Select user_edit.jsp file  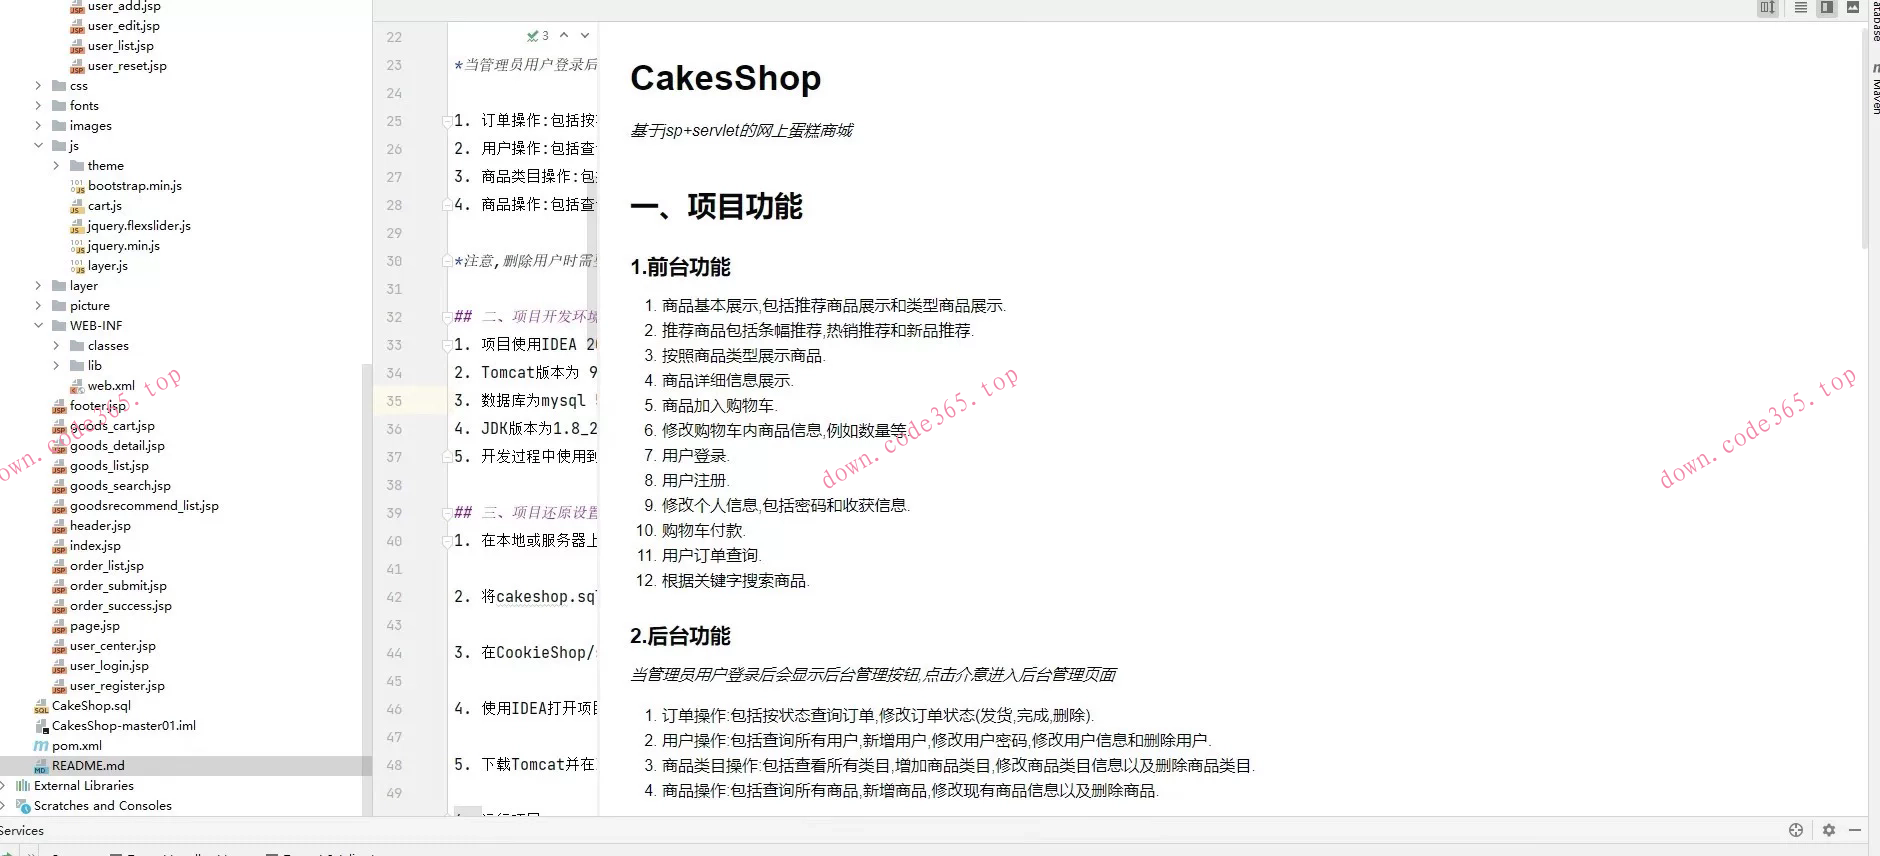123,26
